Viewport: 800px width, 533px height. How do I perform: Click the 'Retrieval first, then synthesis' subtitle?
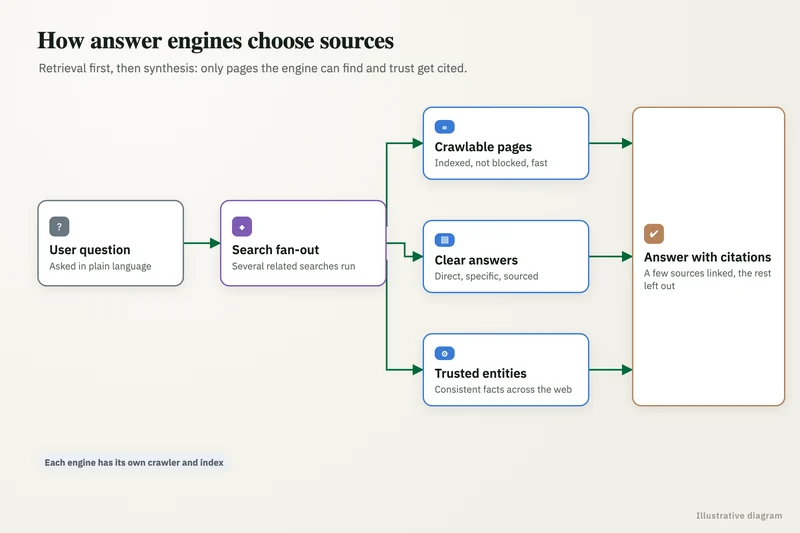[253, 68]
